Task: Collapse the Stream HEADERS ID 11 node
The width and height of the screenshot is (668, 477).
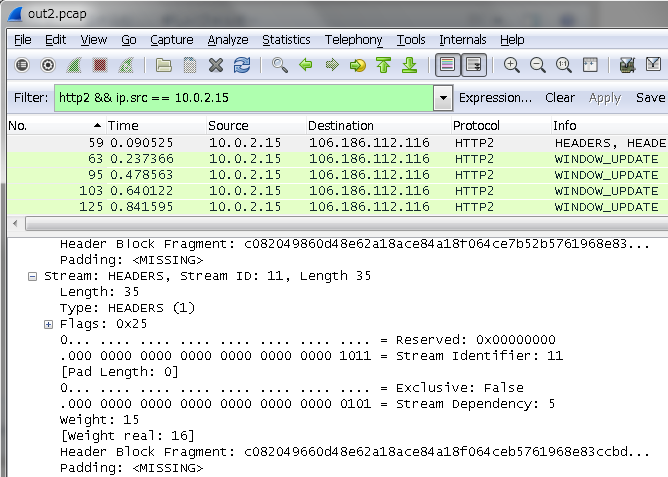Action: pyautogui.click(x=32, y=277)
